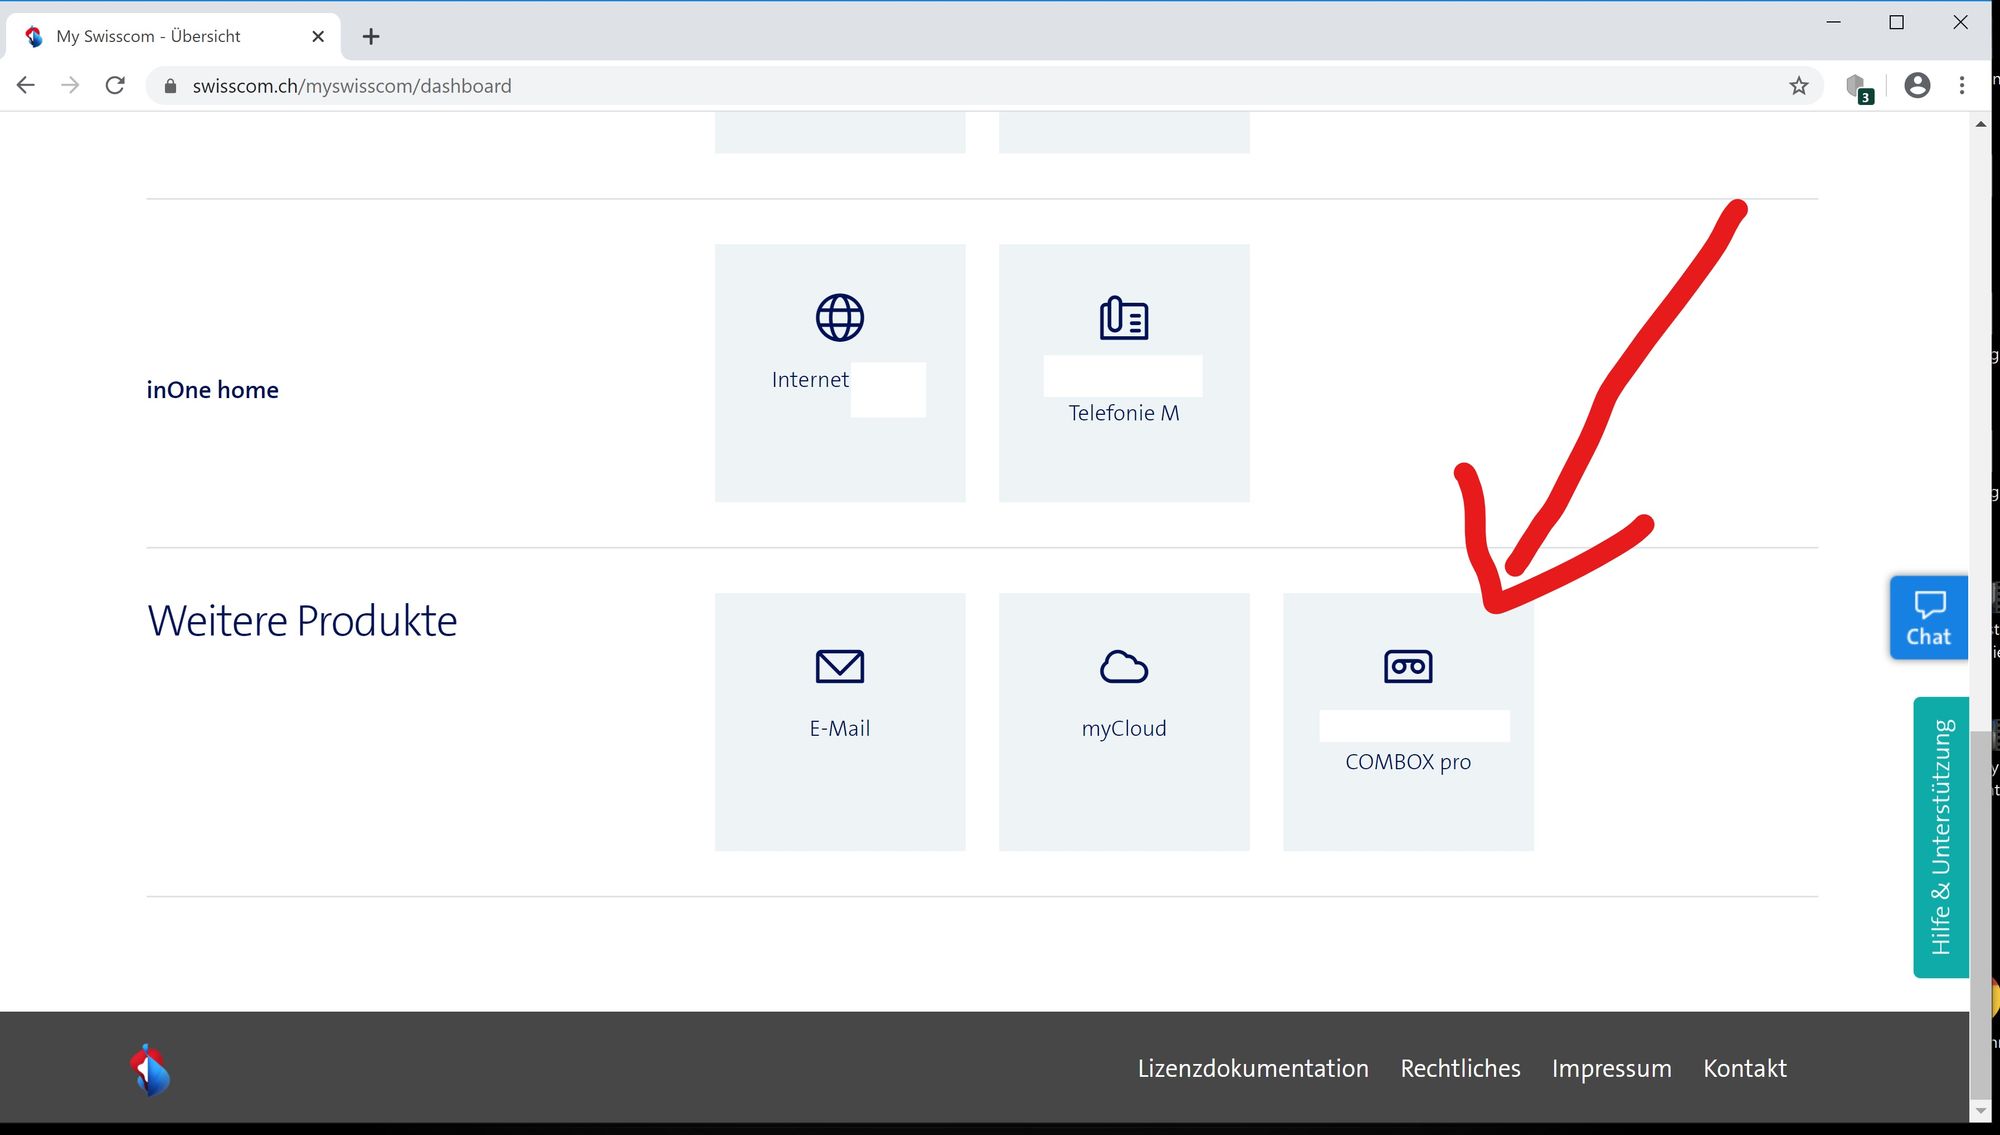Click the page scroll down arrow
2000x1135 pixels.
(1980, 1110)
